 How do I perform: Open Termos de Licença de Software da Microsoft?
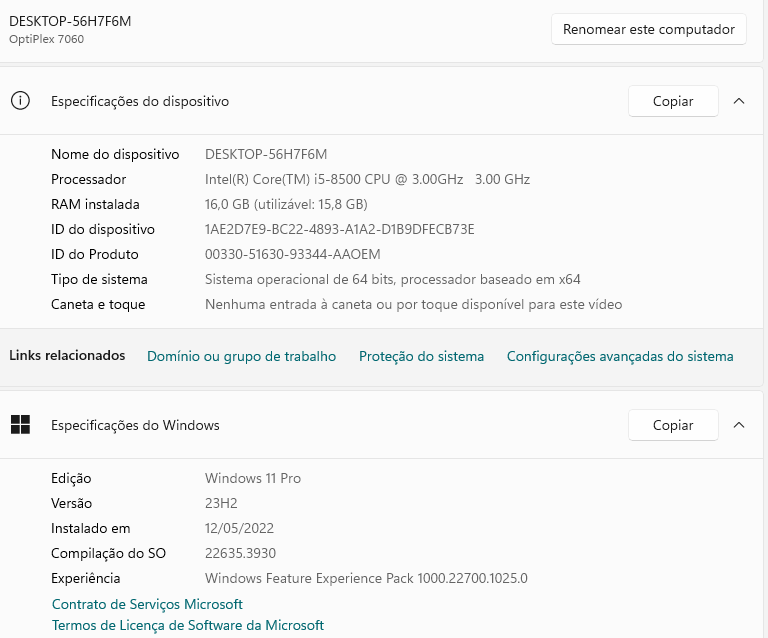click(188, 625)
